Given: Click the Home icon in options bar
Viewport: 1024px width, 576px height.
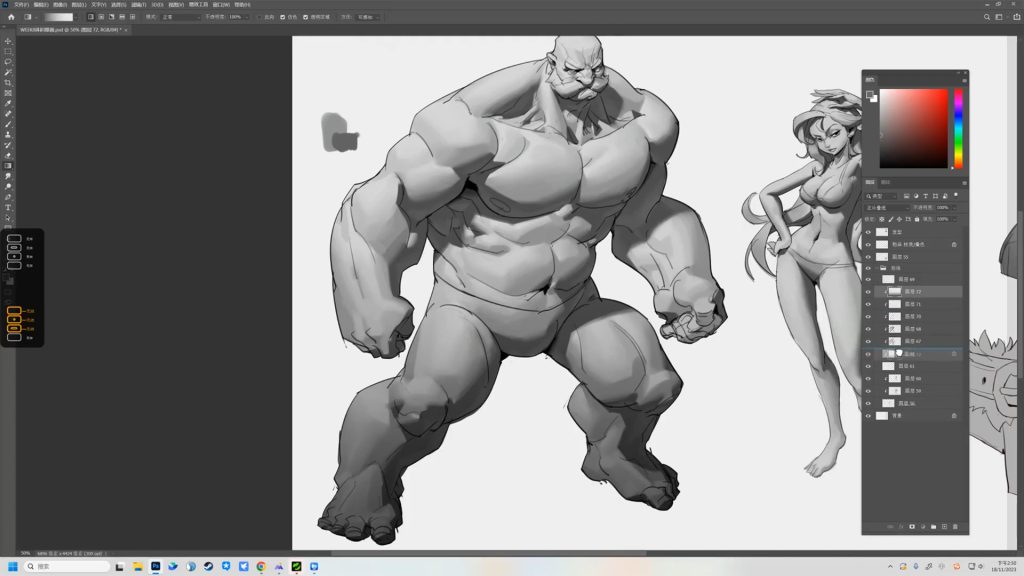Looking at the screenshot, I should point(11,17).
